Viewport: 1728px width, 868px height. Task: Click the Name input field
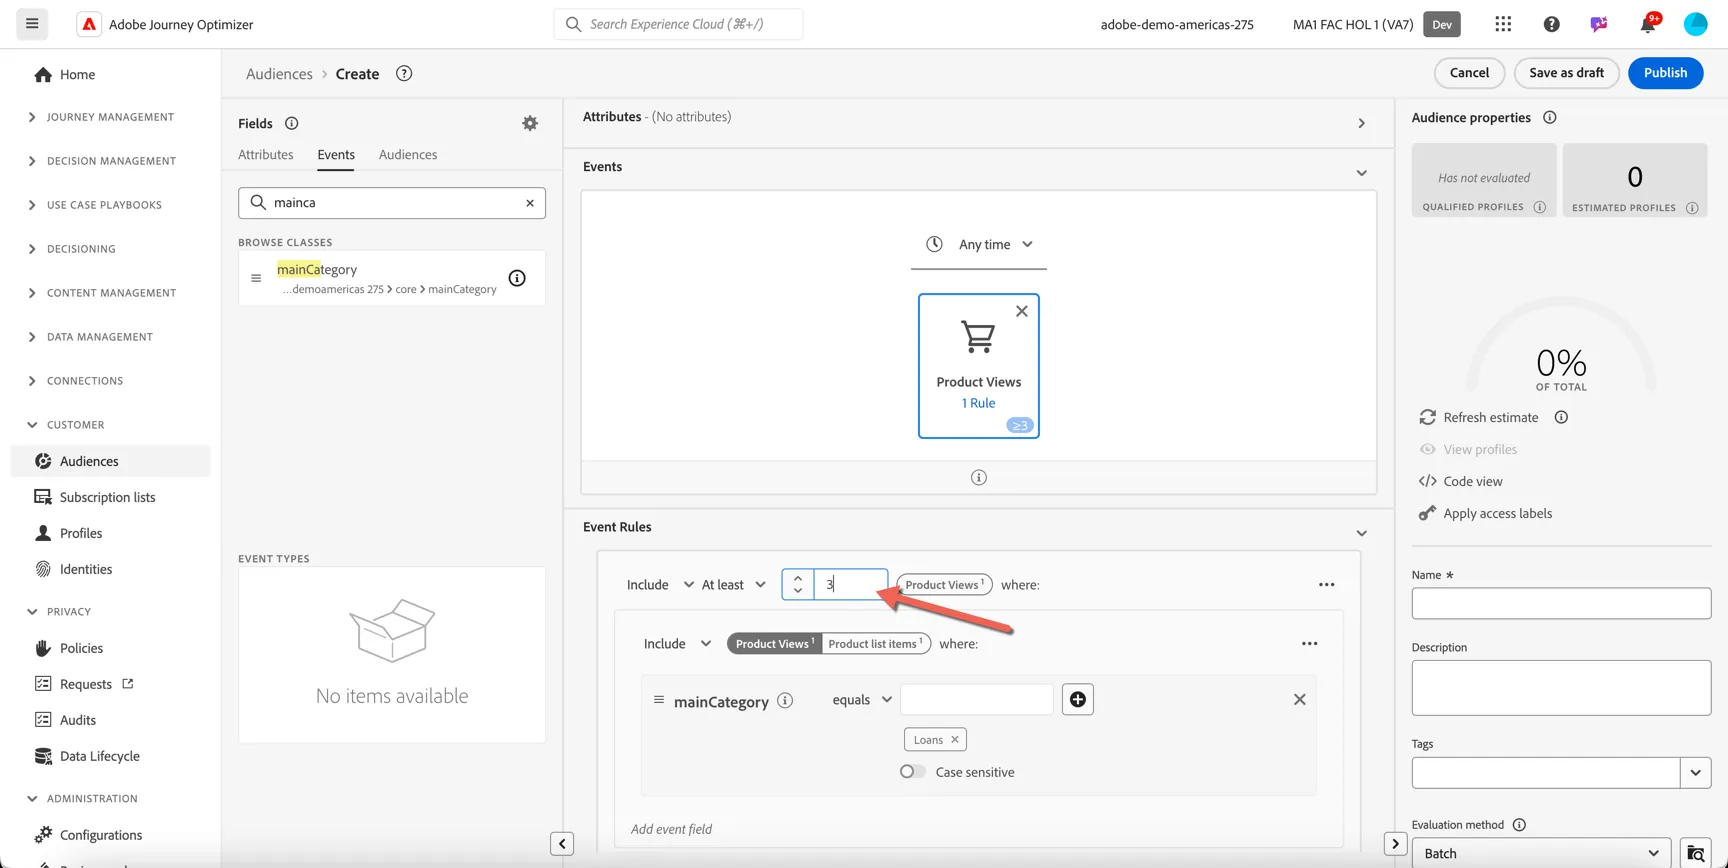point(1561,603)
